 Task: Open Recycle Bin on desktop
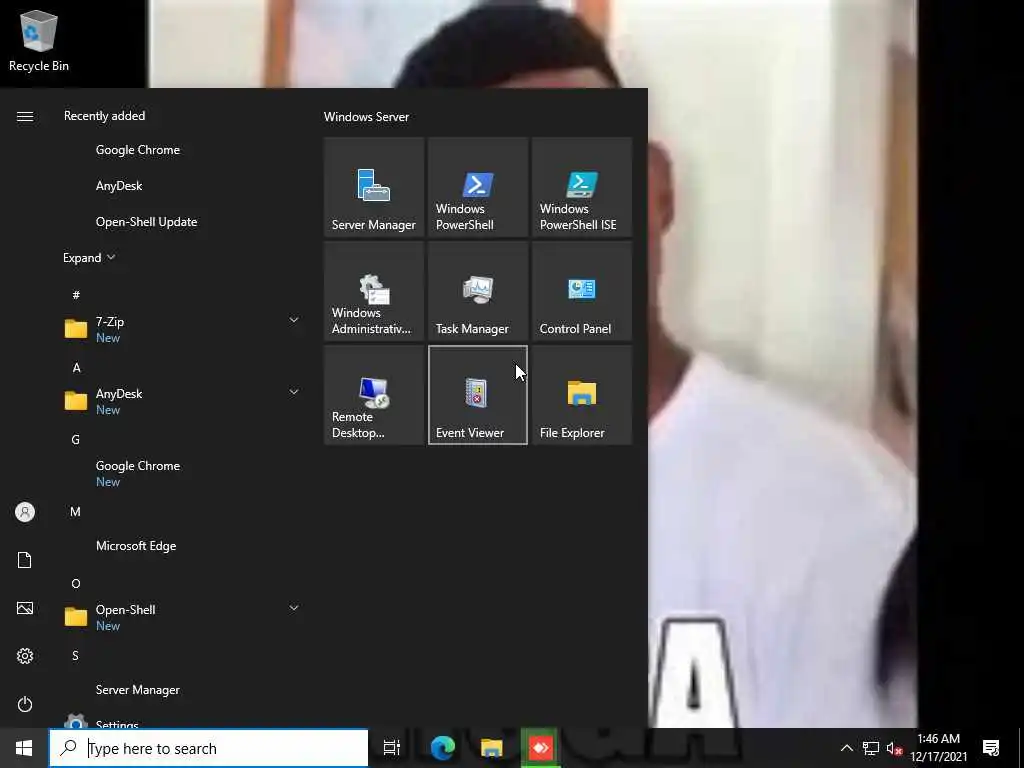tap(39, 40)
